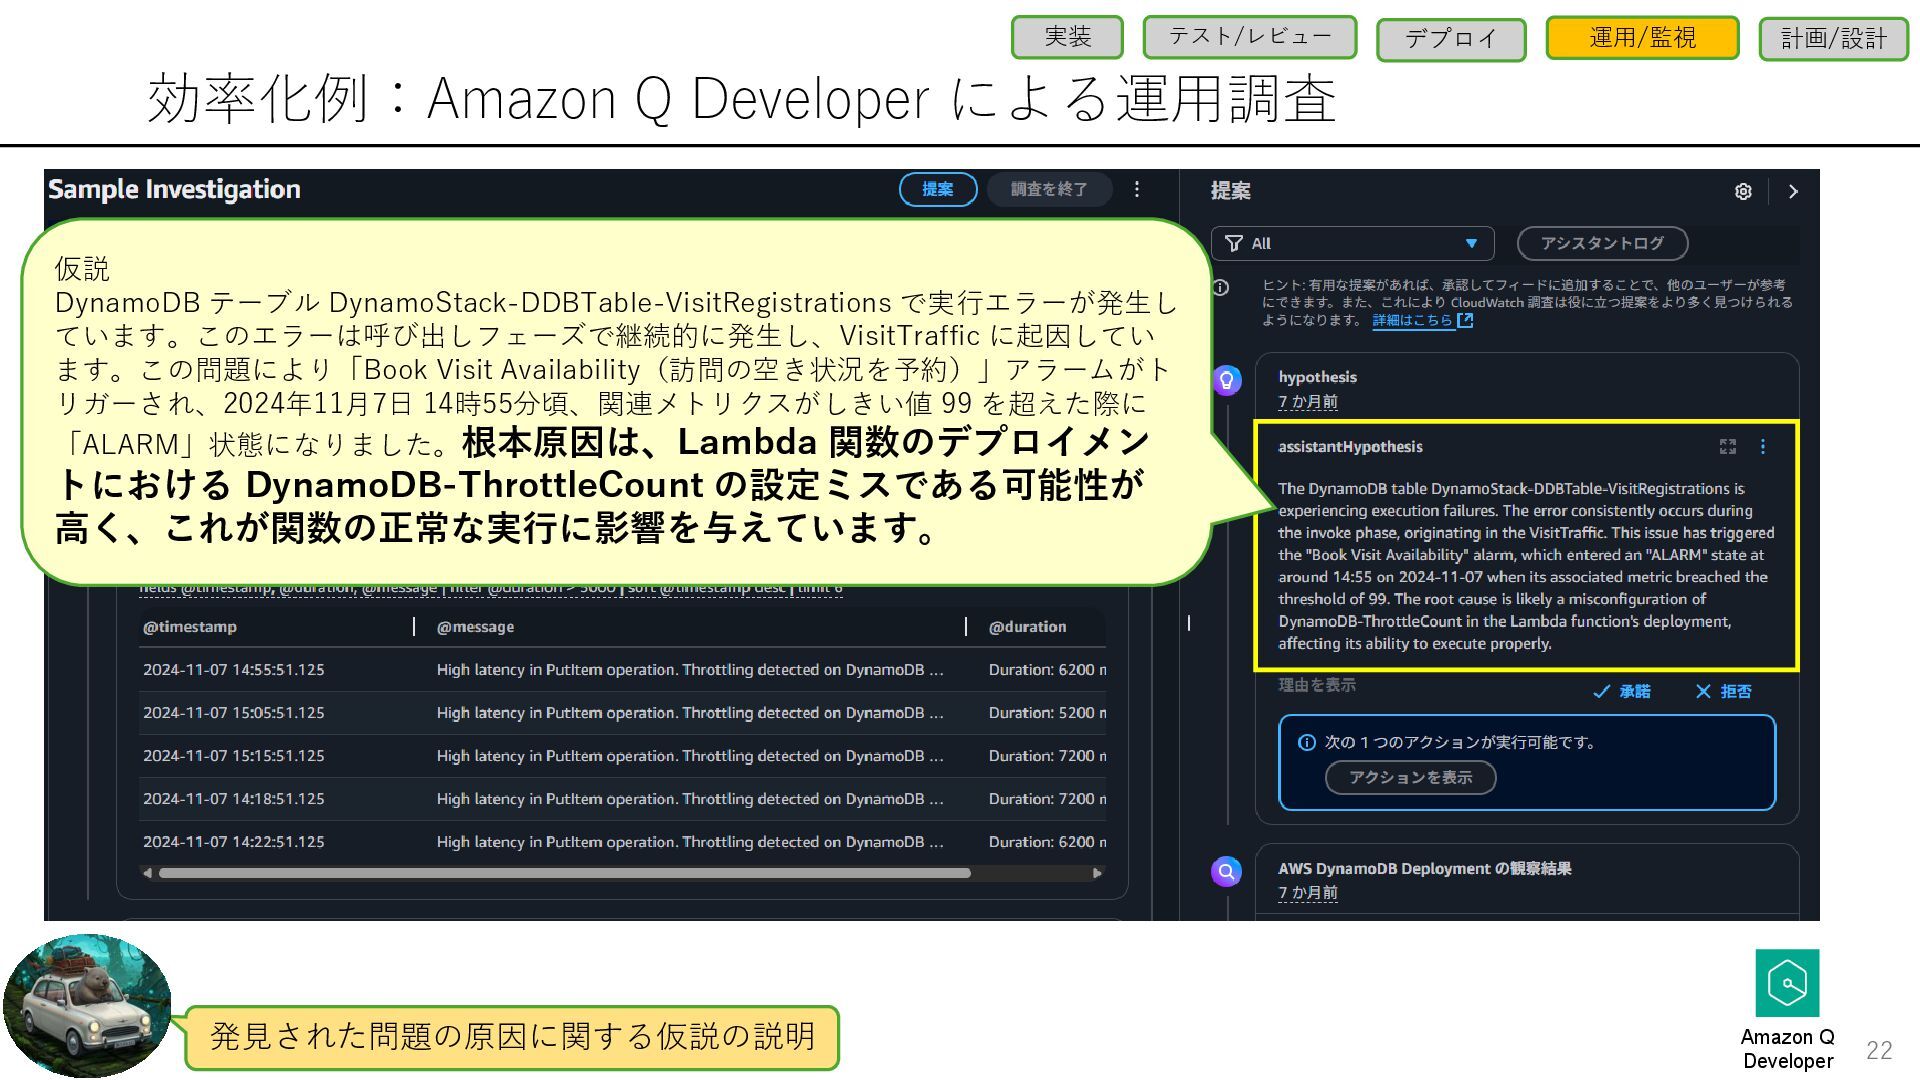Viewport: 1920px width, 1080px height.
Task: Reject the hypothesis with 拒否
Action: click(1723, 691)
